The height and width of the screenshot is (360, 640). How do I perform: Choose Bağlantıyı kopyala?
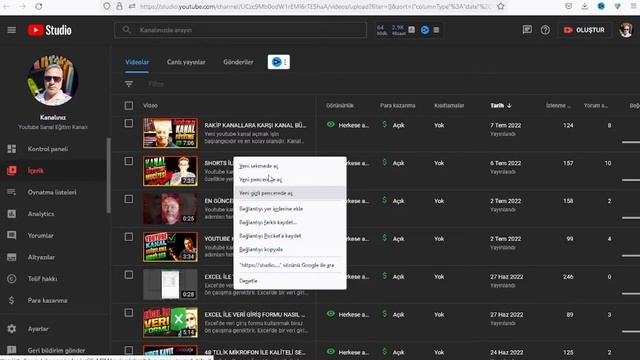click(x=290, y=249)
